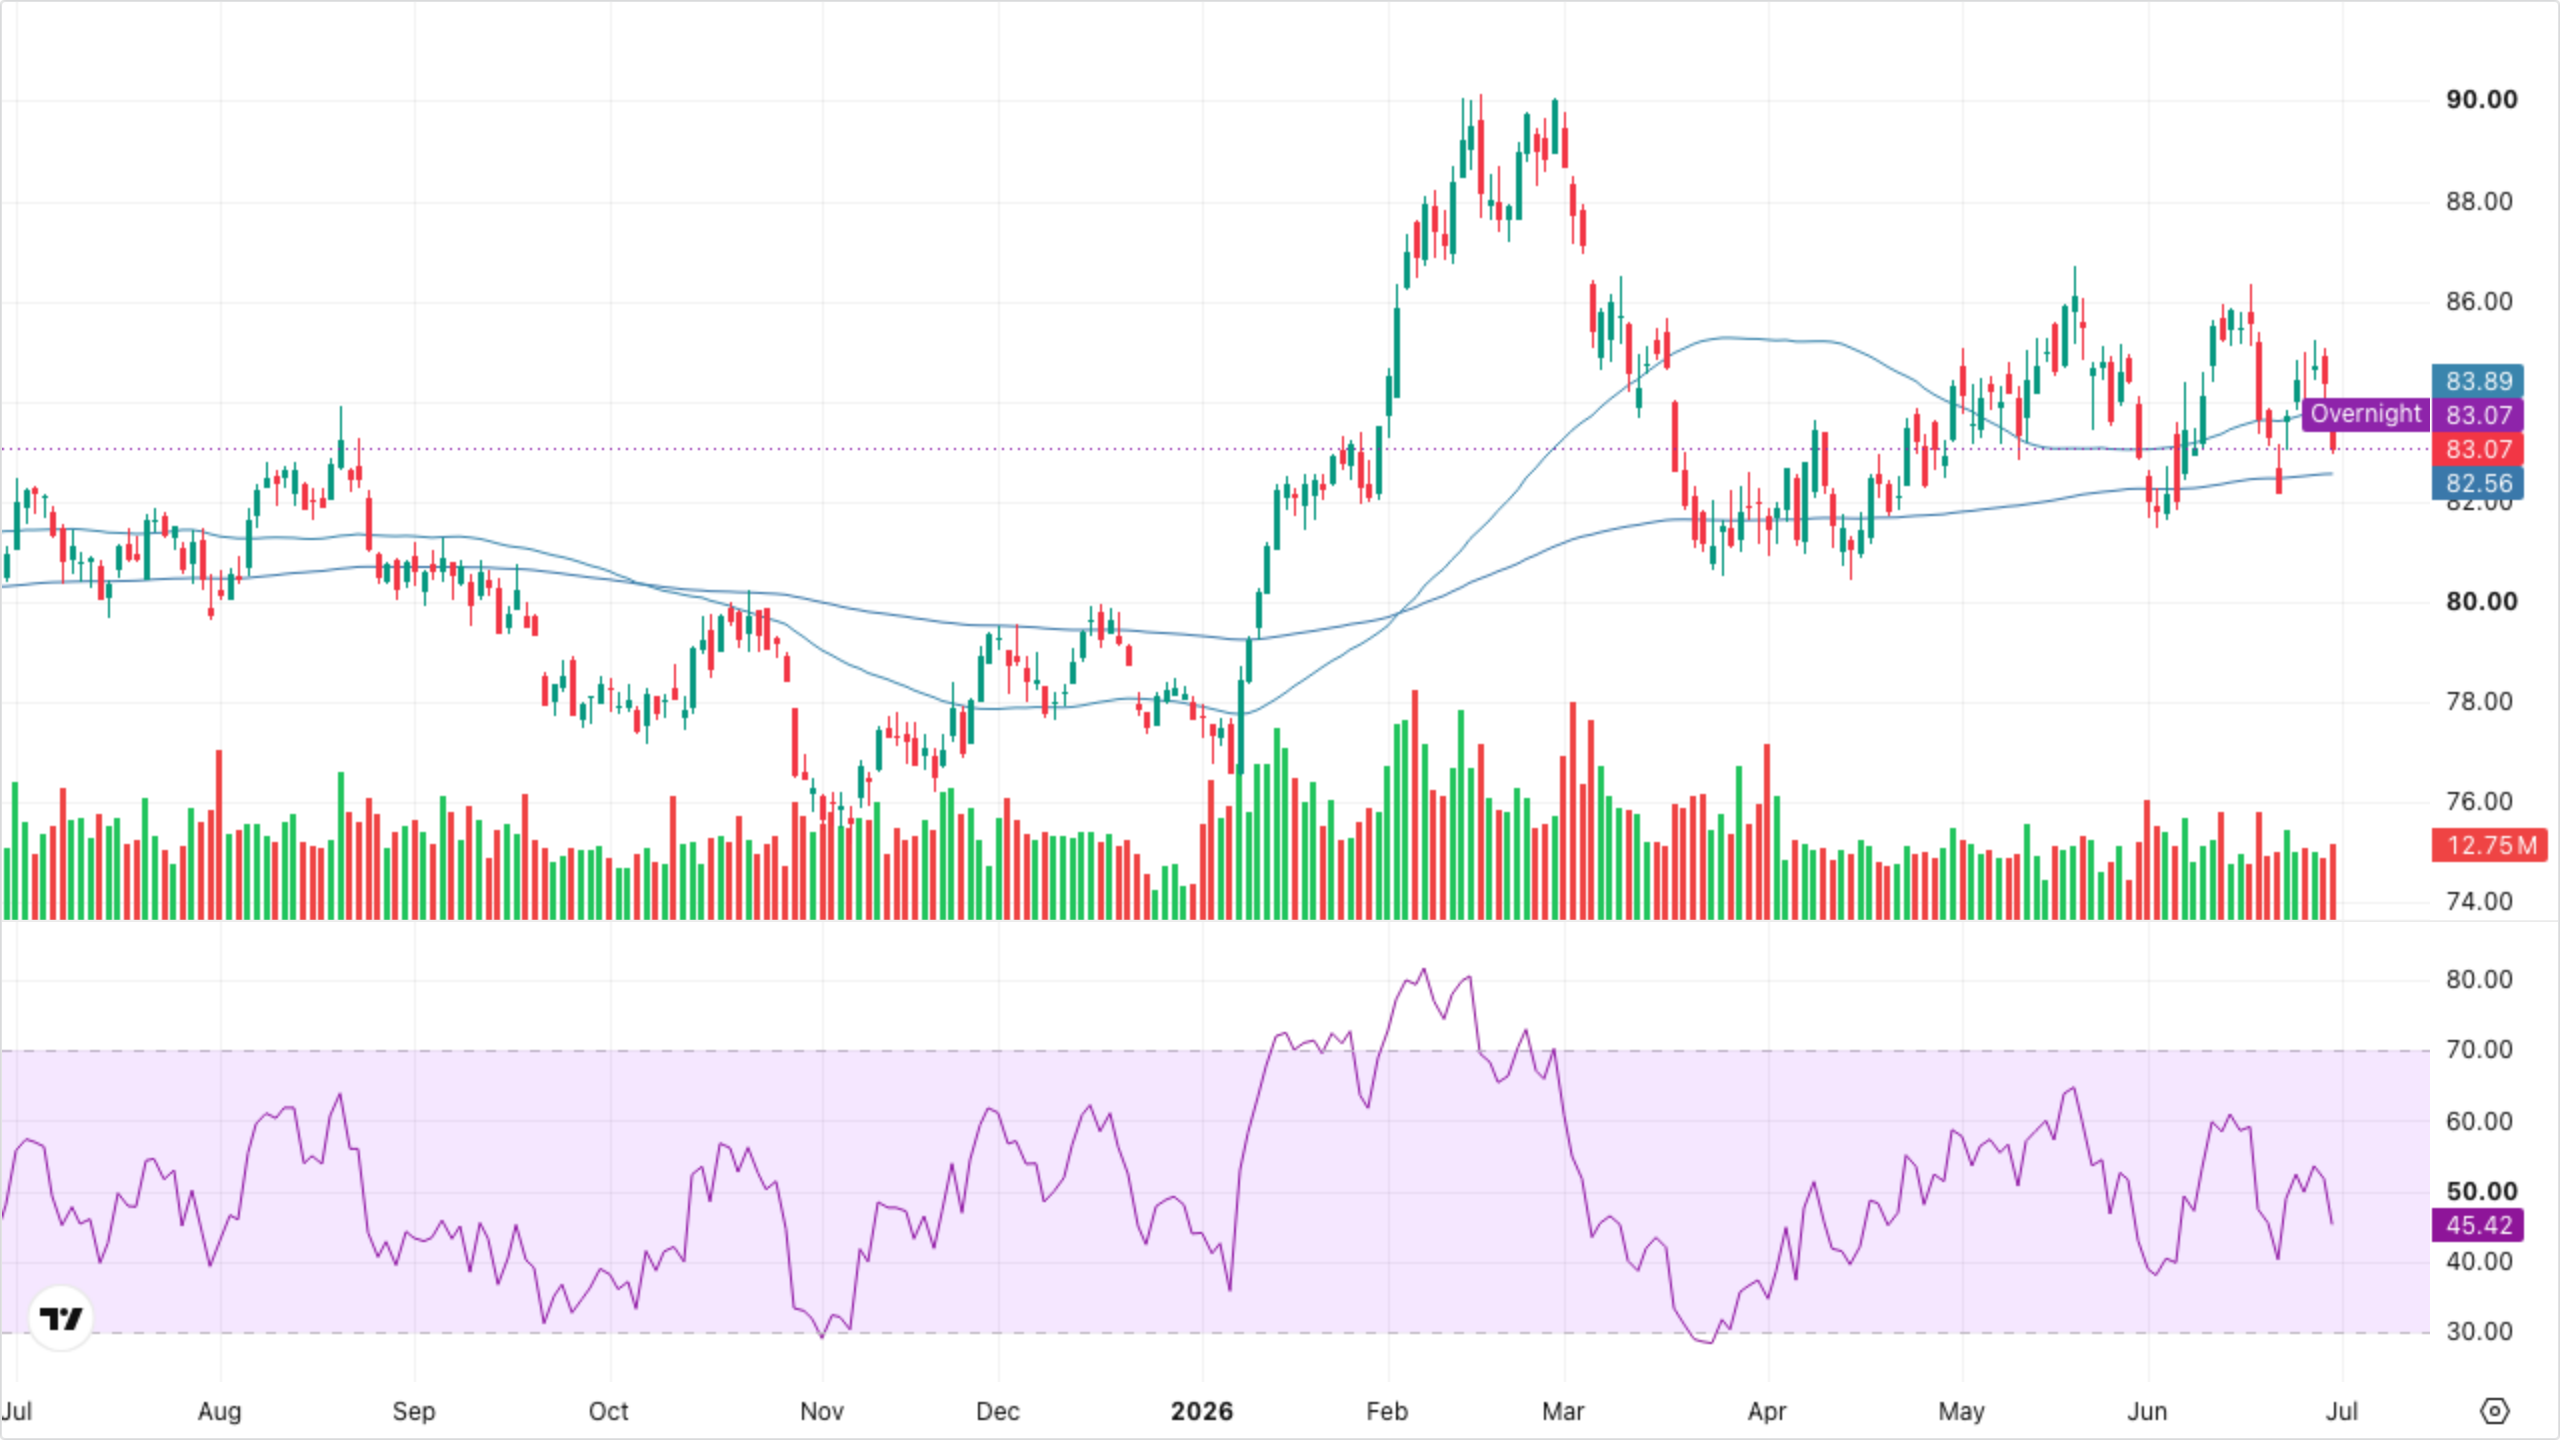This screenshot has width=2560, height=1440.
Task: Select the 82.56 moving average price tag
Action: point(2478,483)
